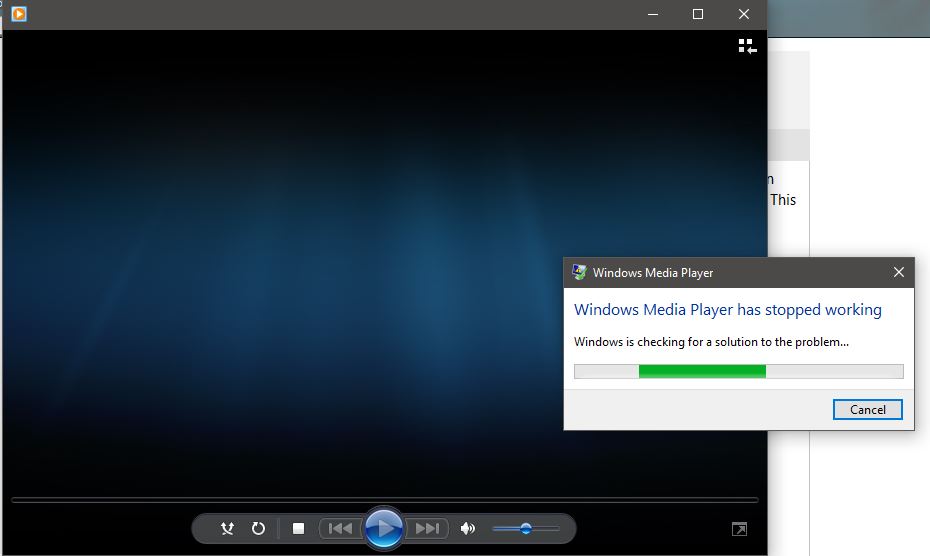Close the Media Player main window
This screenshot has width=930, height=556.
point(744,14)
